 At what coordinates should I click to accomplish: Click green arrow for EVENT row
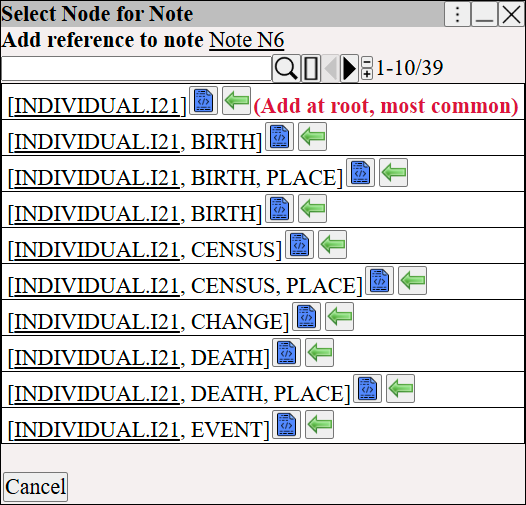click(x=319, y=424)
